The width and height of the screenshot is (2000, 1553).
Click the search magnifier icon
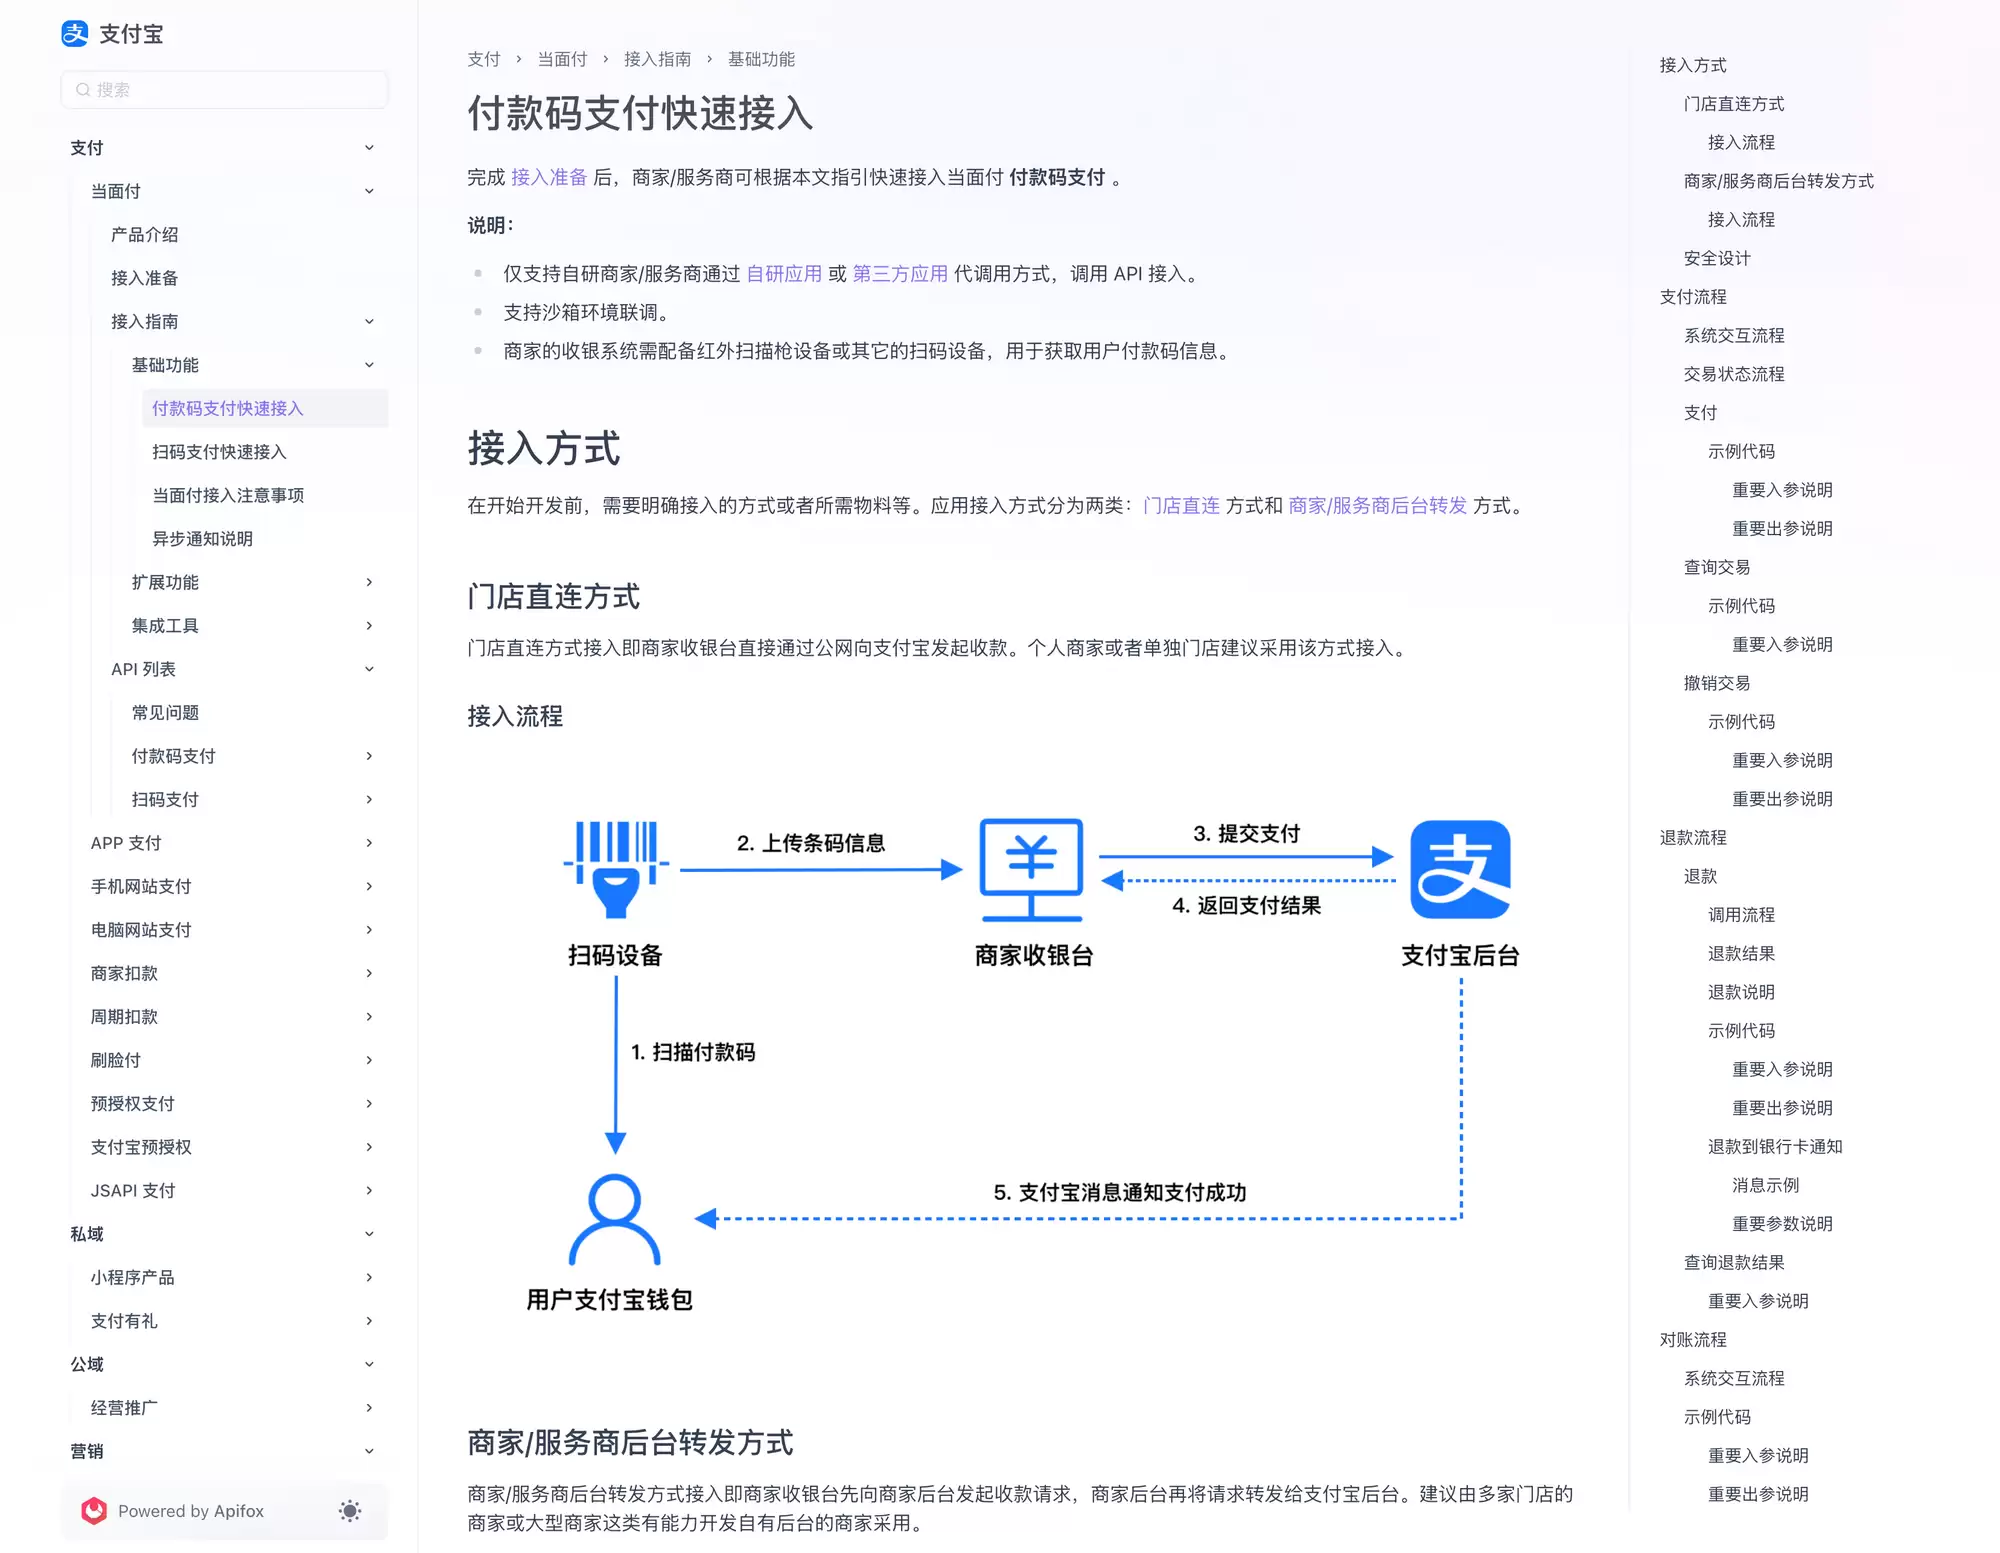pos(83,90)
